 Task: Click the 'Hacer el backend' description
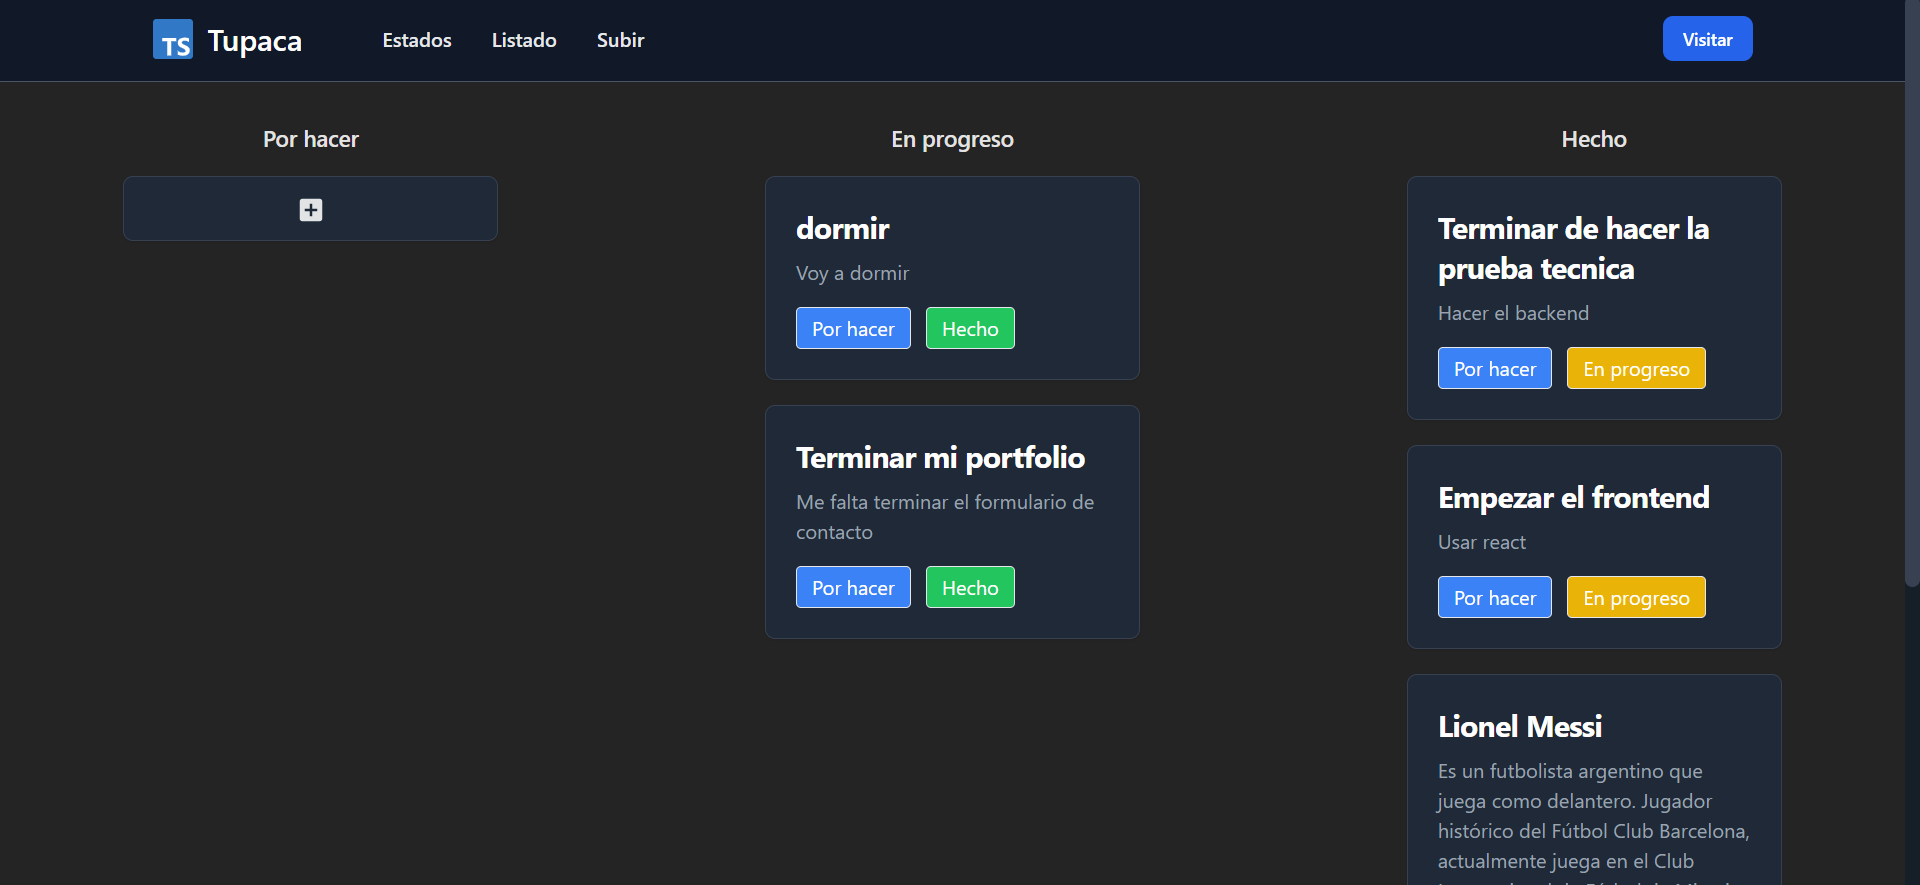pyautogui.click(x=1513, y=313)
